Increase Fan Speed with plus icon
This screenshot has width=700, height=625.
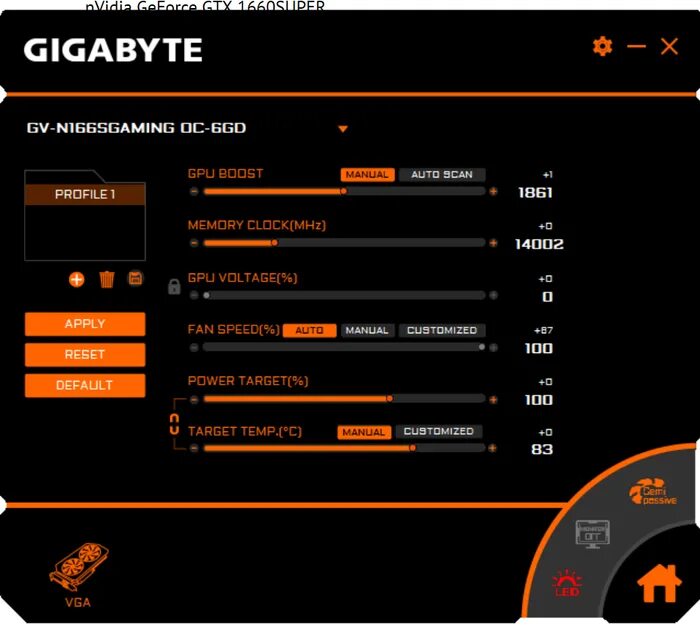click(x=493, y=347)
